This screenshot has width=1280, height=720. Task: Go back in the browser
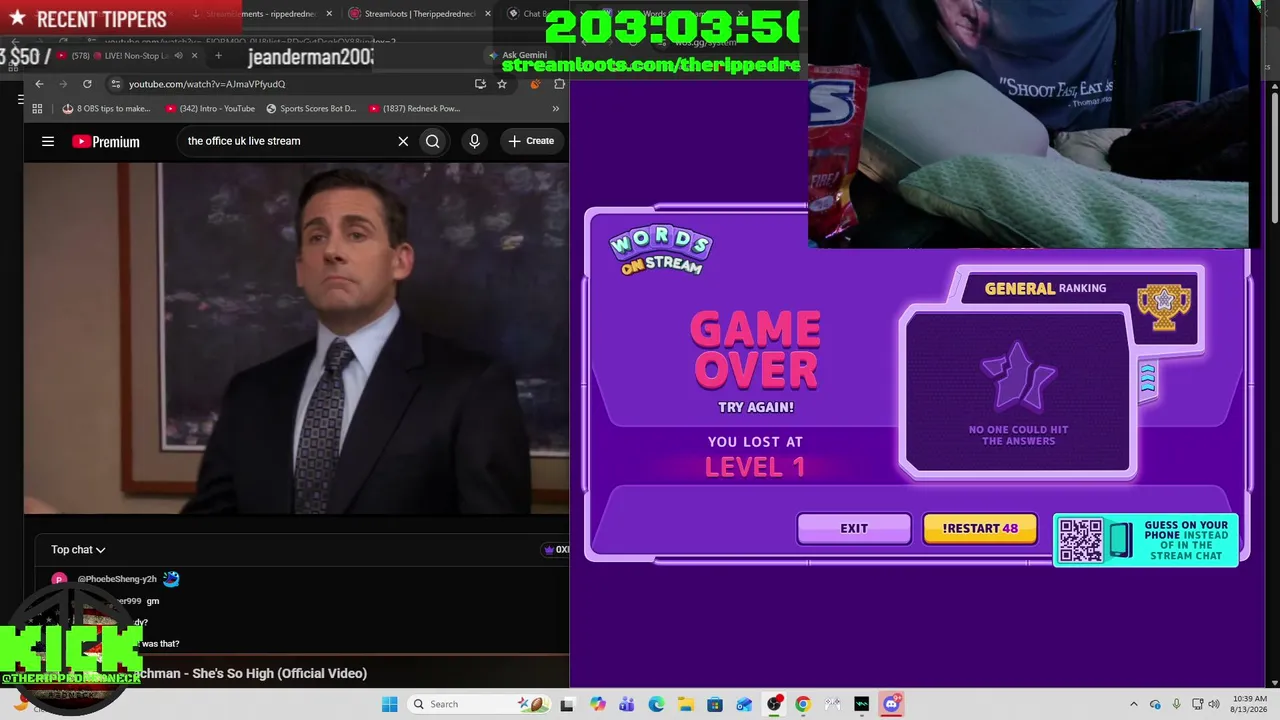click(x=39, y=84)
